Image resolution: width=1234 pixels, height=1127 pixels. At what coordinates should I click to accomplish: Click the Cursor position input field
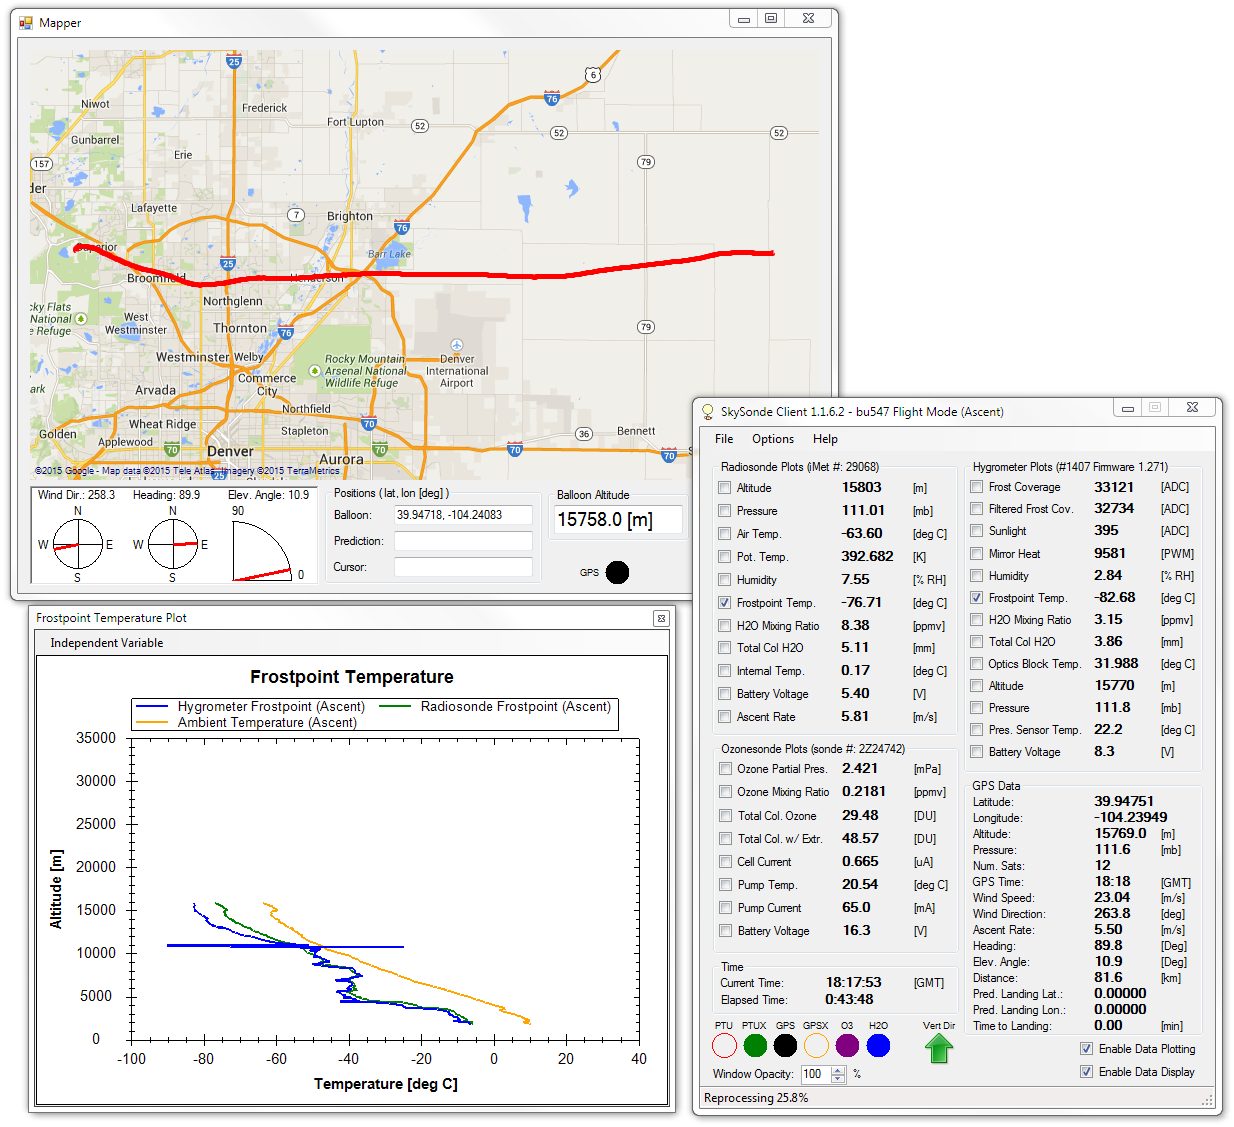point(463,567)
